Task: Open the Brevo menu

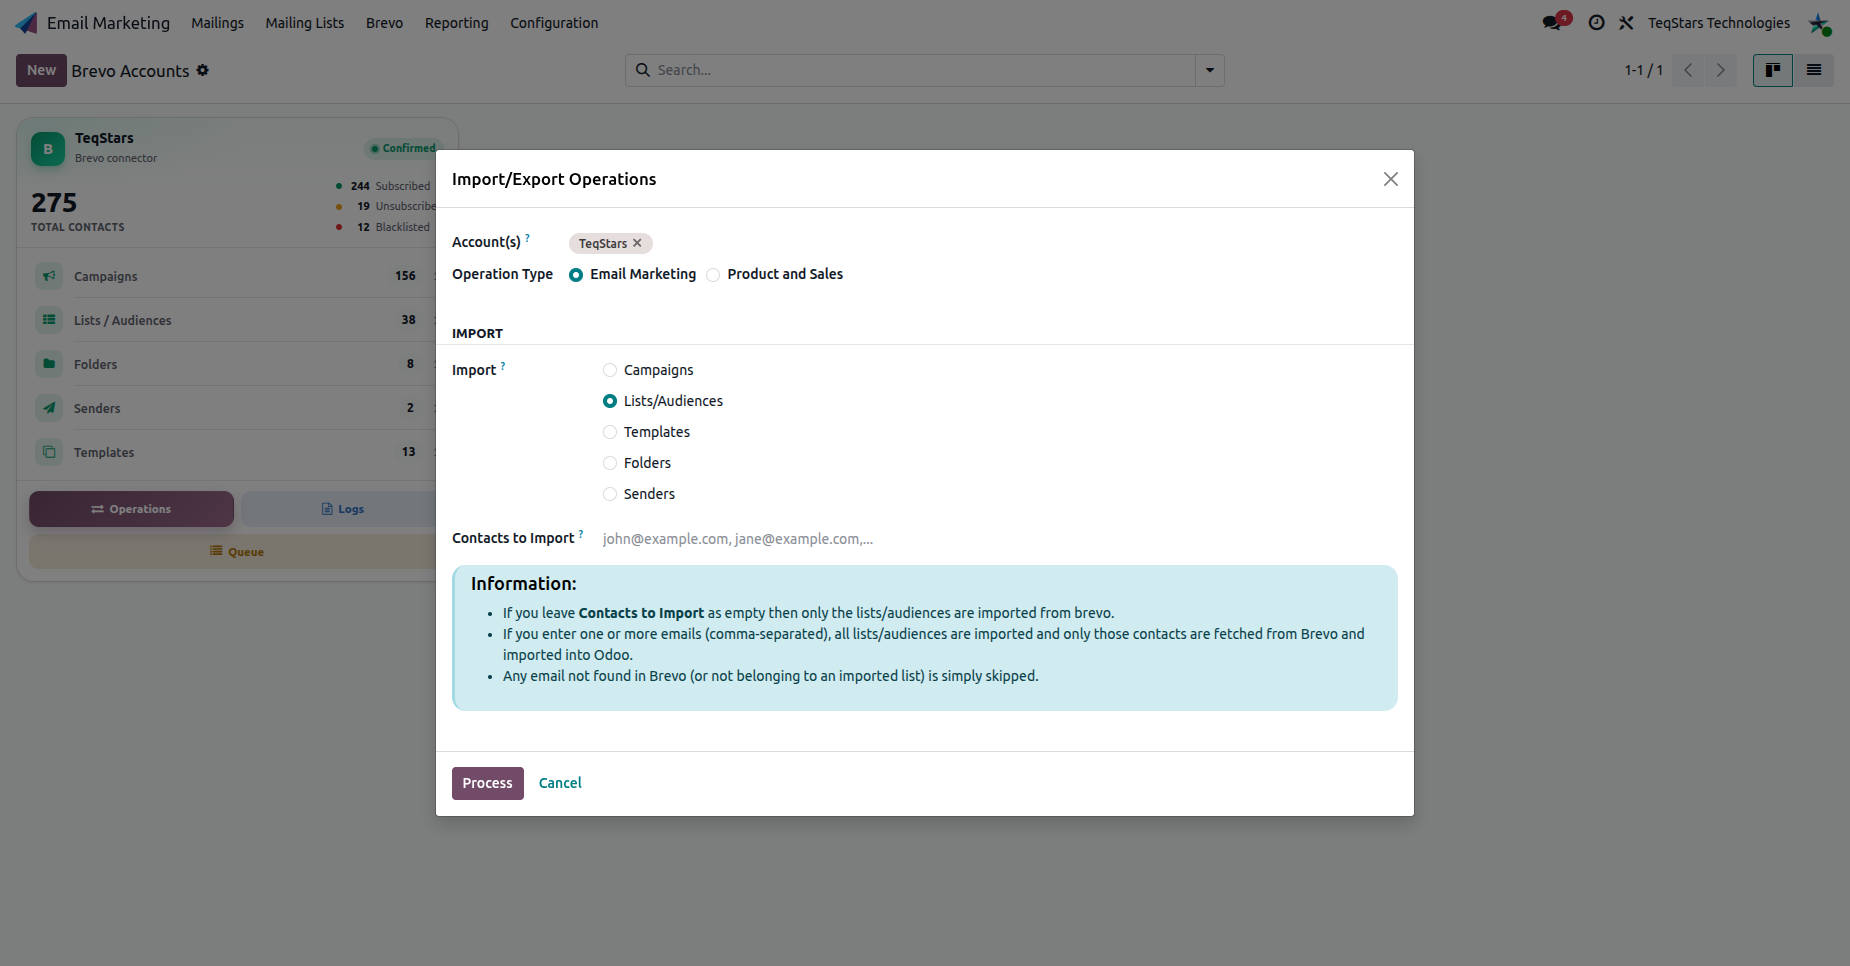Action: (384, 23)
